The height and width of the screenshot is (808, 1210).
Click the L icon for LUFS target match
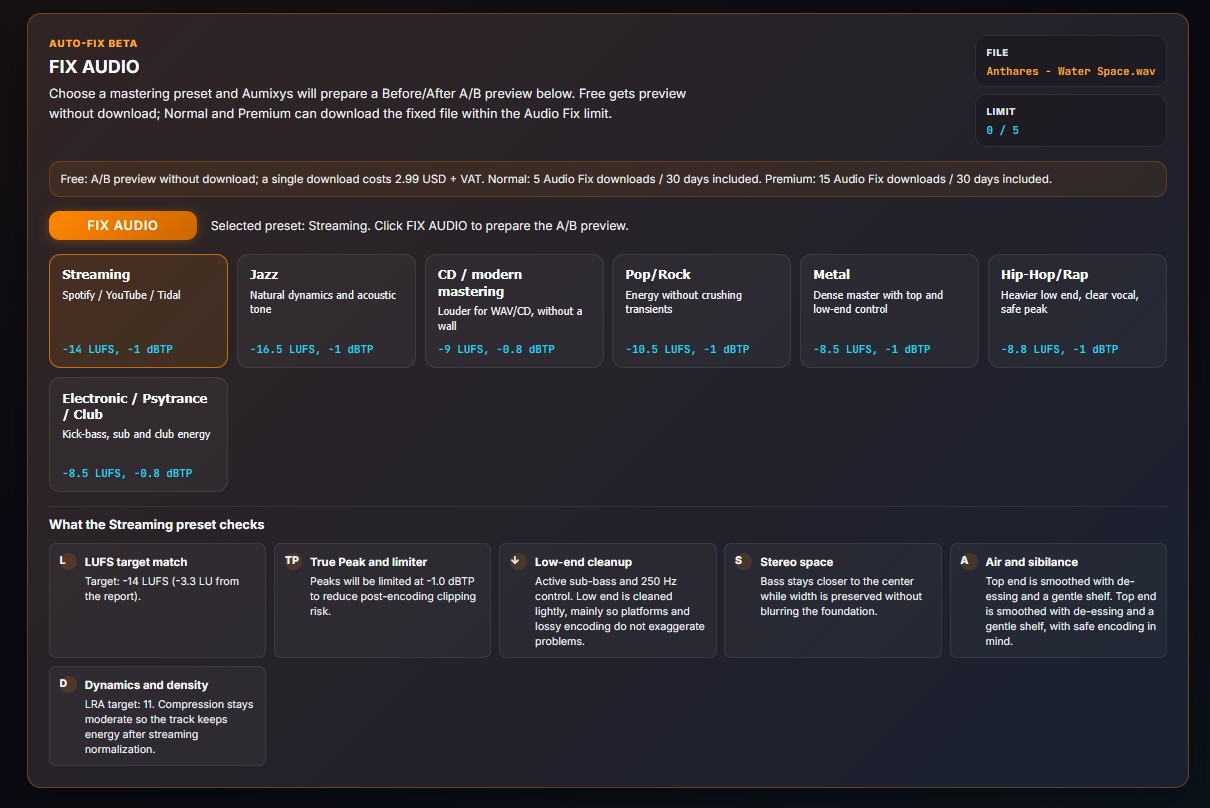(63, 561)
